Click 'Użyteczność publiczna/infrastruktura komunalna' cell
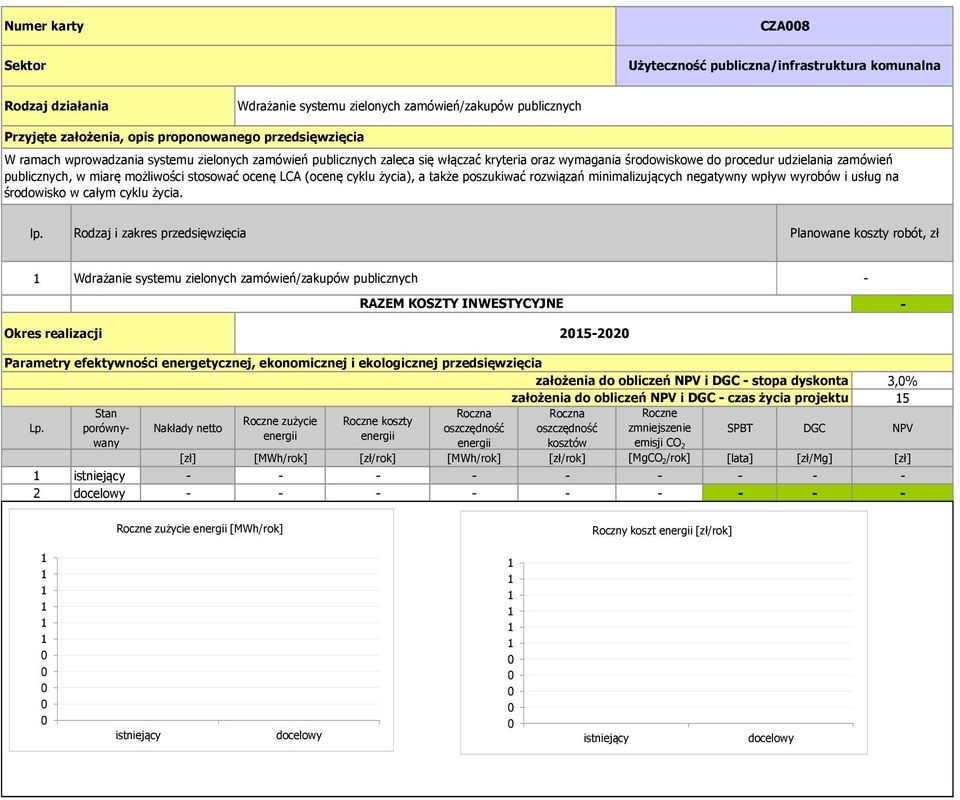 (x=784, y=65)
